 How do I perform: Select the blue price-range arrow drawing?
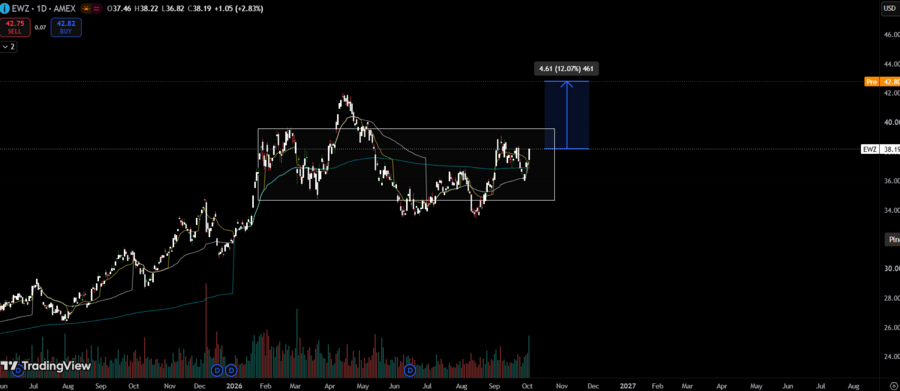pyautogui.click(x=567, y=115)
